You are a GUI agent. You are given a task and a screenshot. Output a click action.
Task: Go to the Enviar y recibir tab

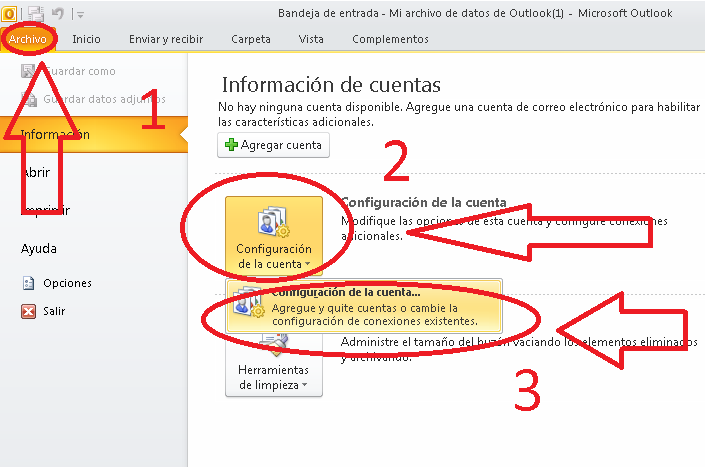pos(166,39)
